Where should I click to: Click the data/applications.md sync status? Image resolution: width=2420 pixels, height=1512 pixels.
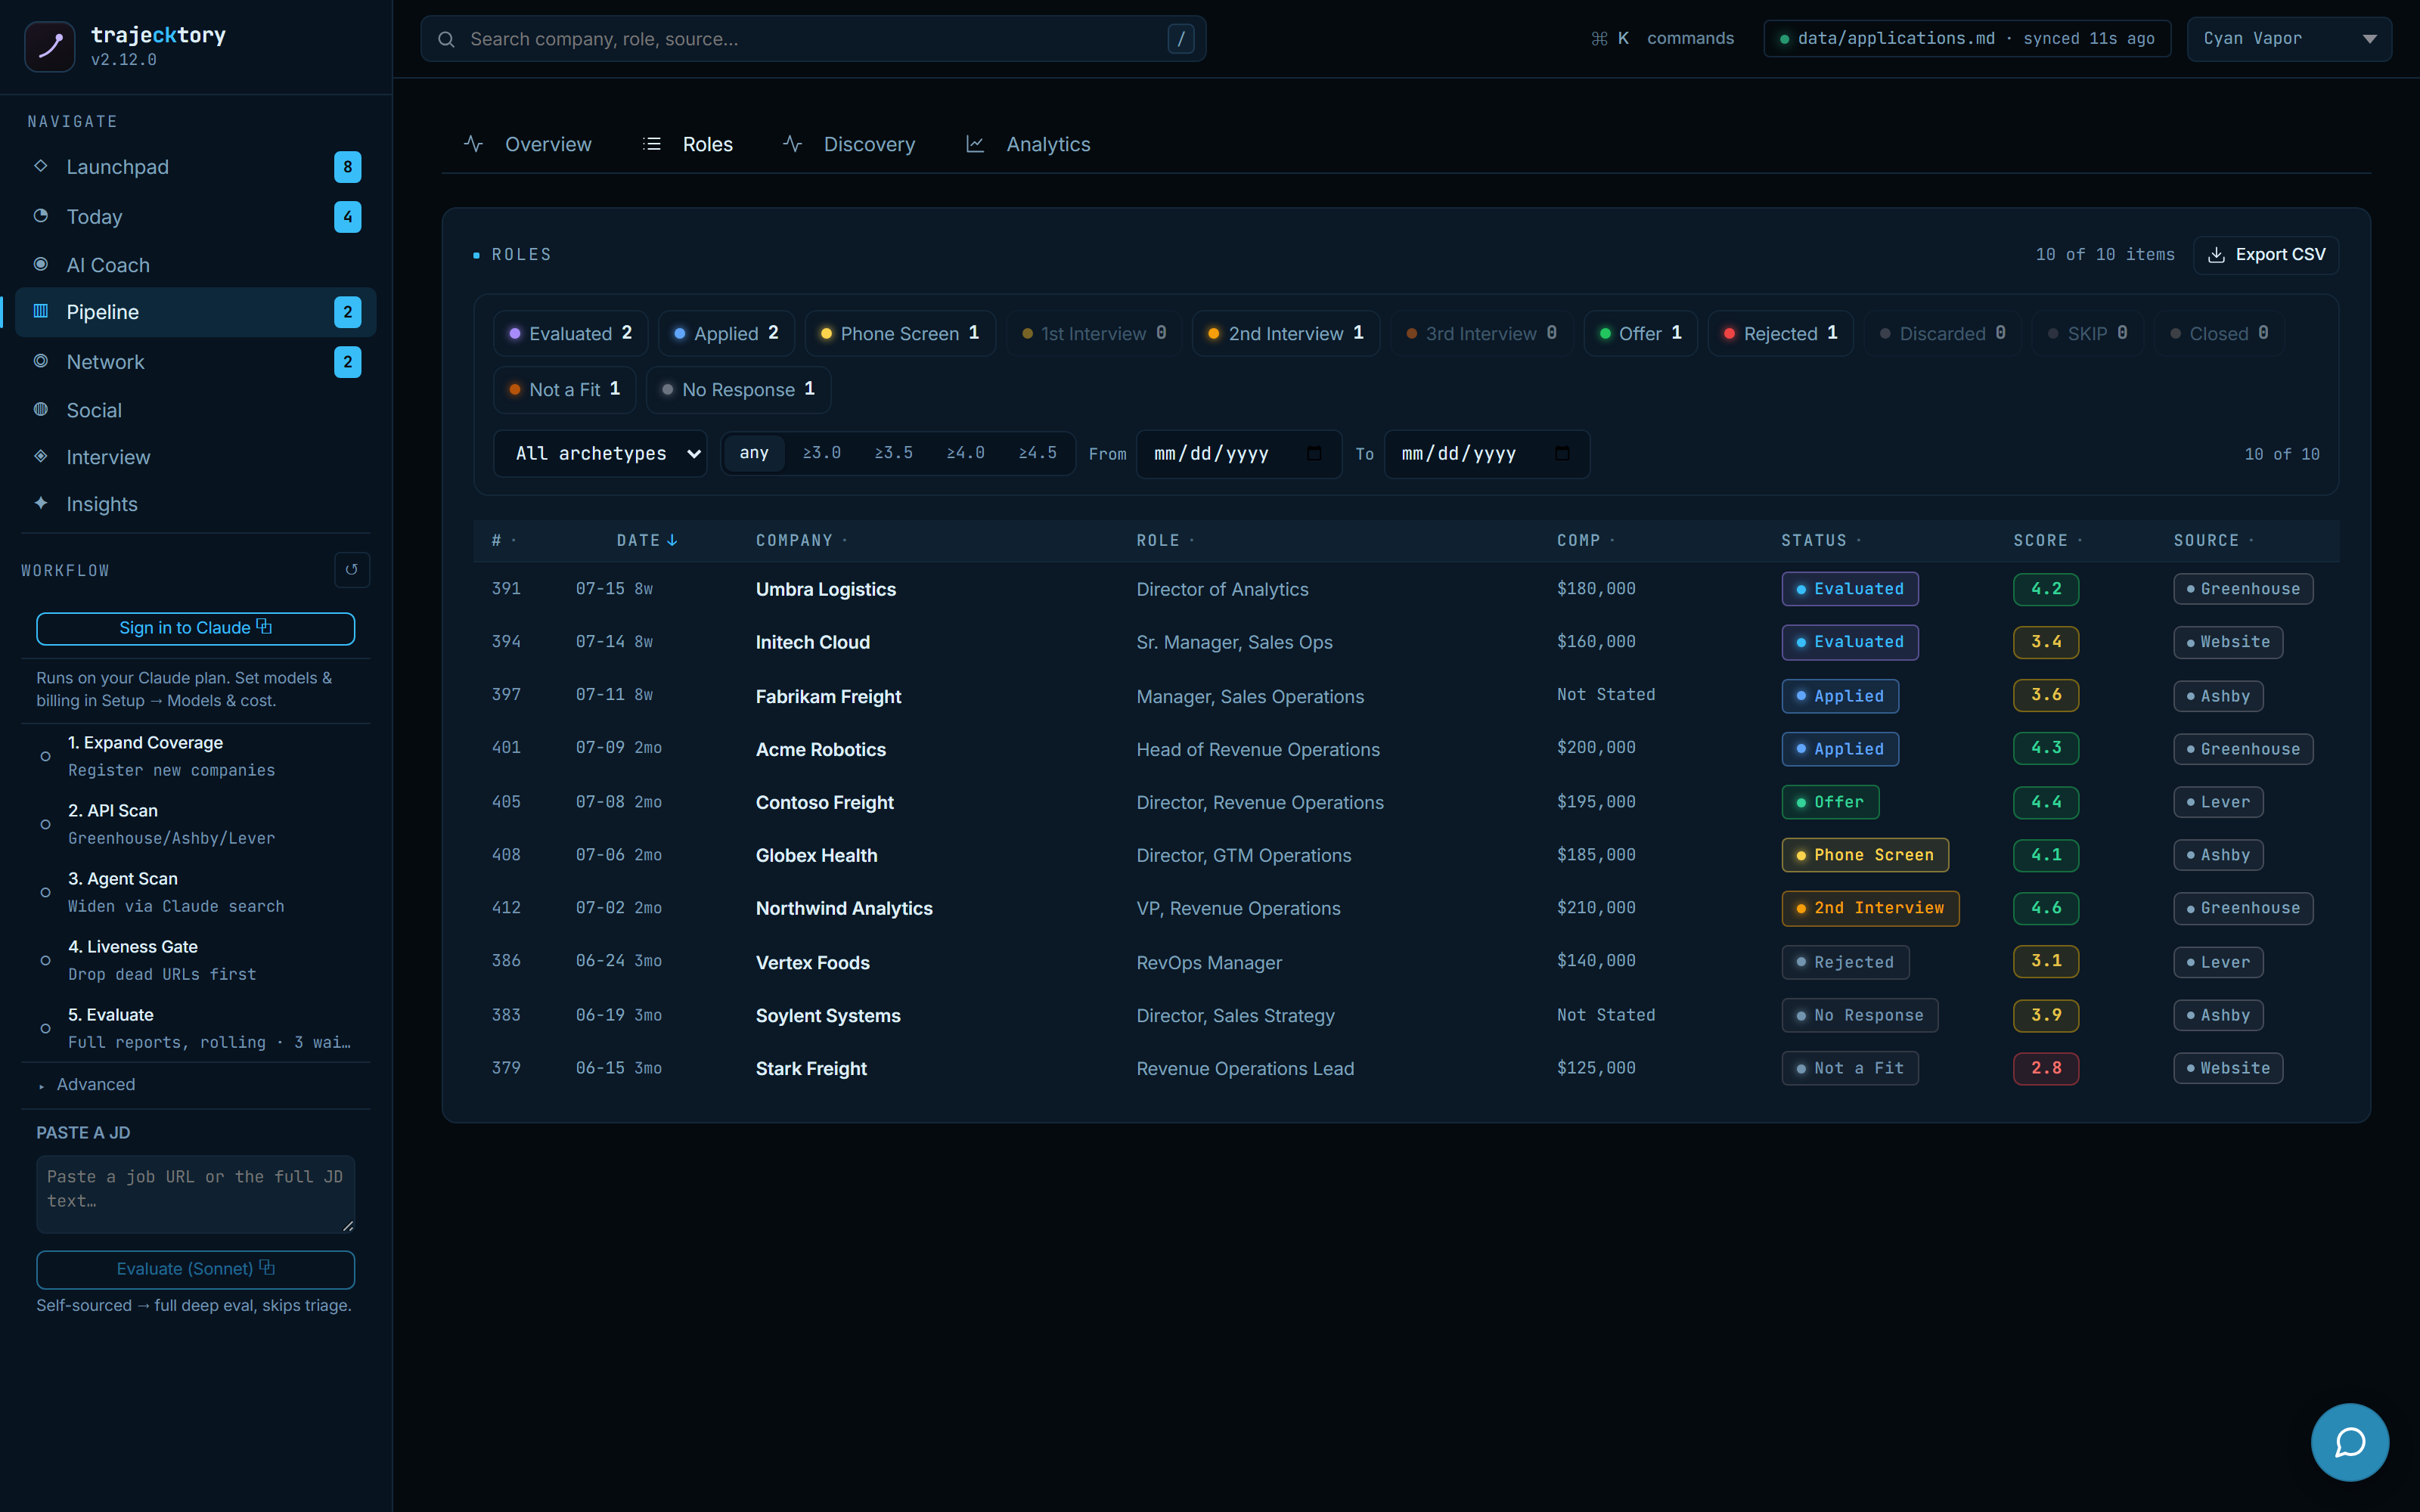click(x=1967, y=38)
